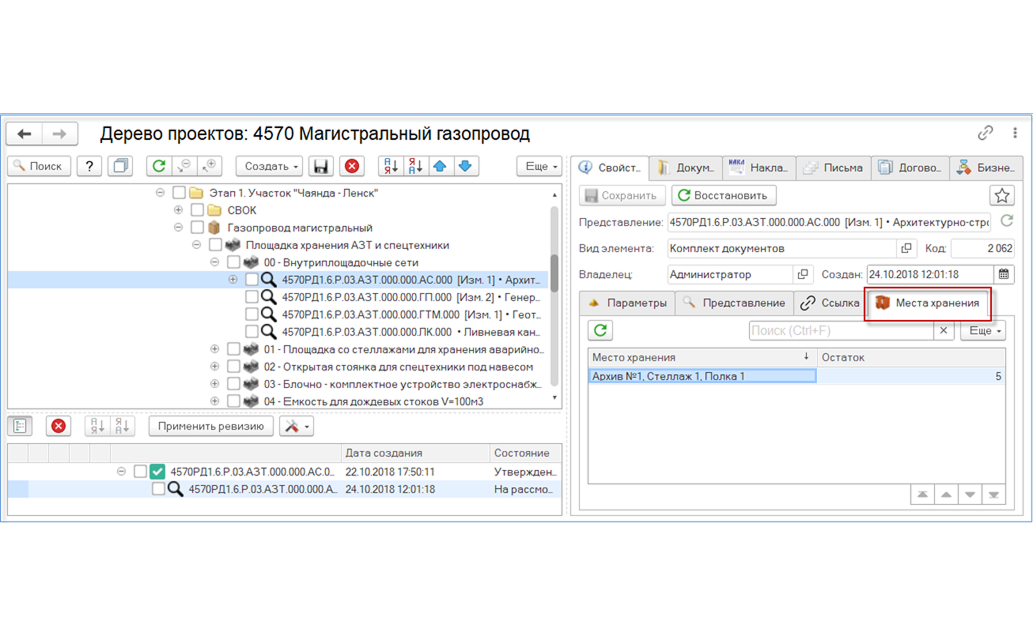Expand the 01 - Площадка со стеллажами node
Image resolution: width=1034 pixels, height=635 pixels.
point(215,349)
